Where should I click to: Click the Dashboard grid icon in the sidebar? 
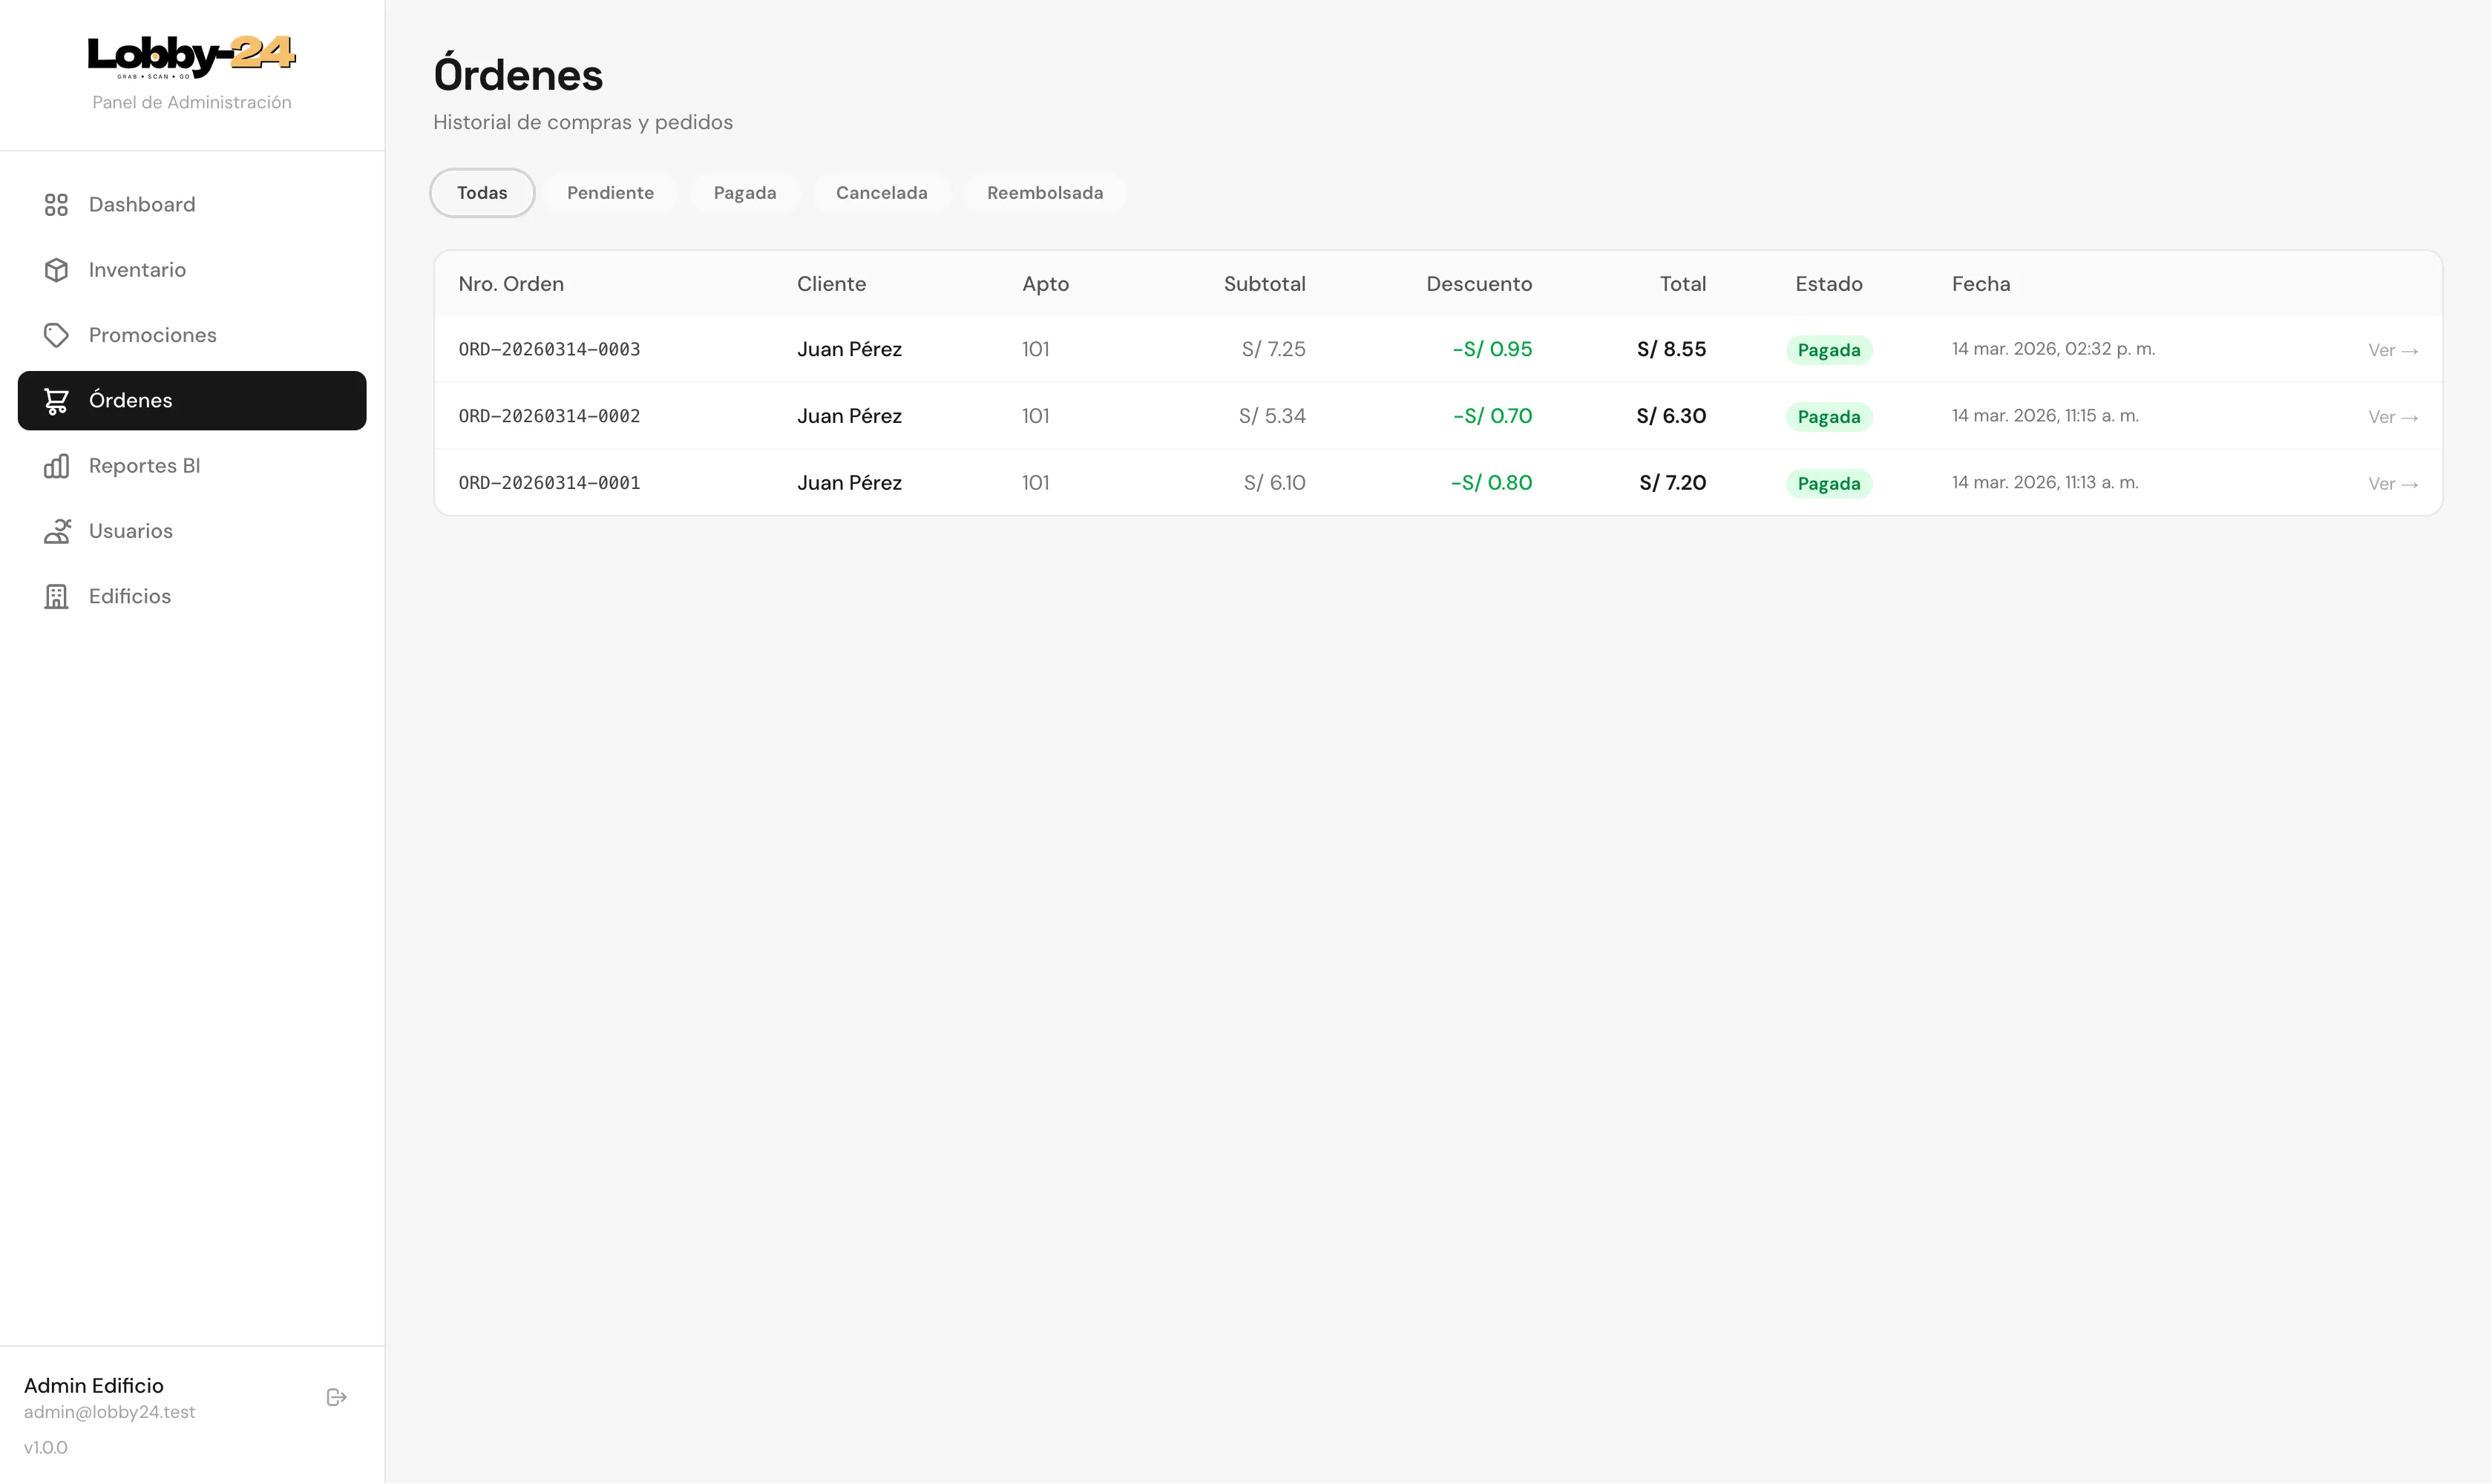56,205
